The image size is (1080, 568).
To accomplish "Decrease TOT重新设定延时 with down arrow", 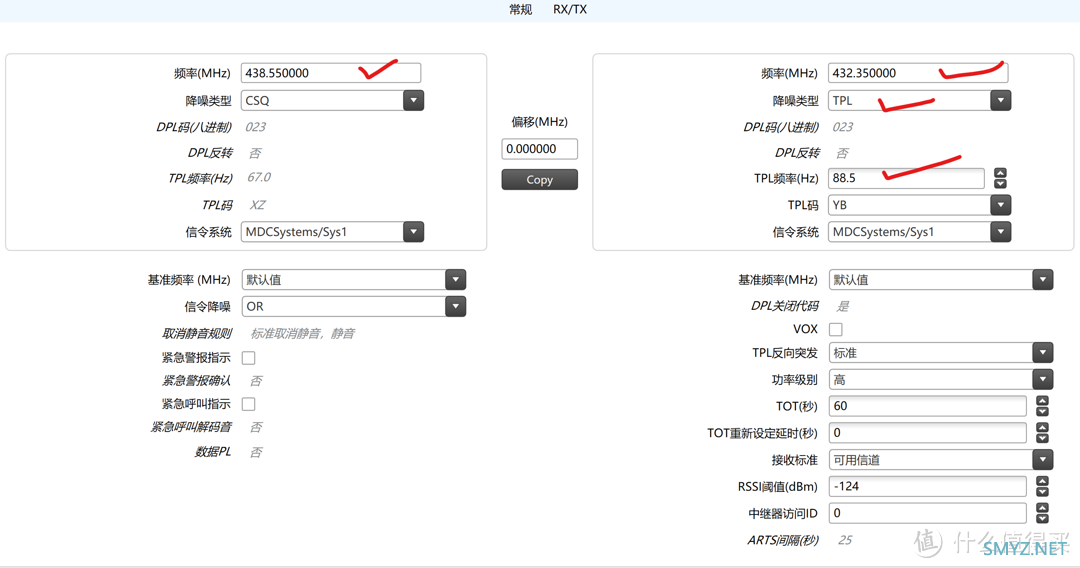I will (x=1042, y=439).
